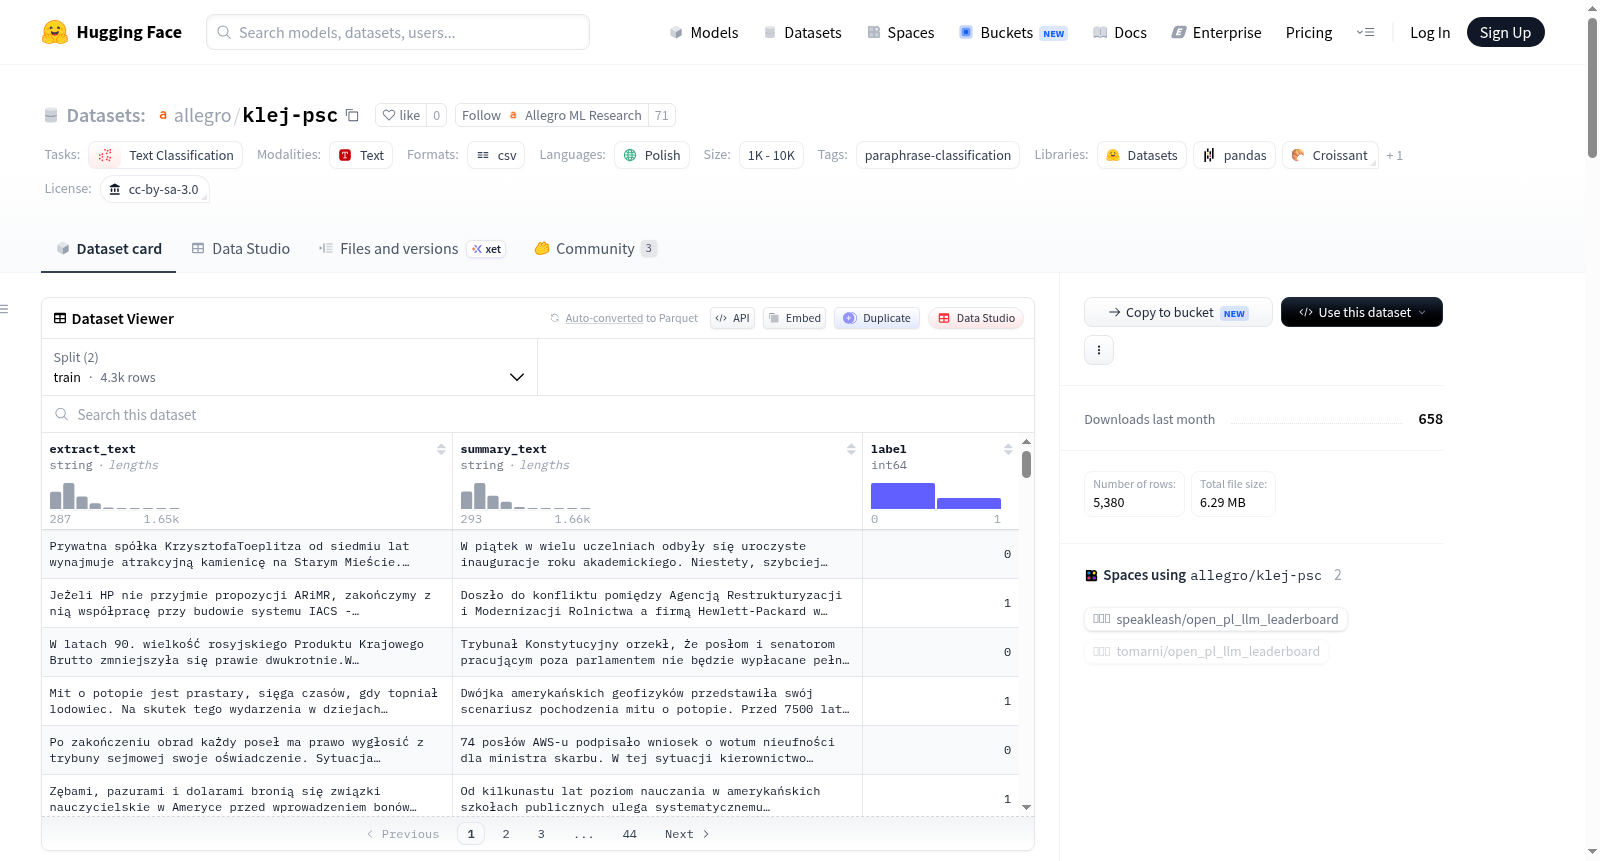Screen dimensions: 1600x861
Task: Show the +1 additional libraries
Action: pos(1394,155)
